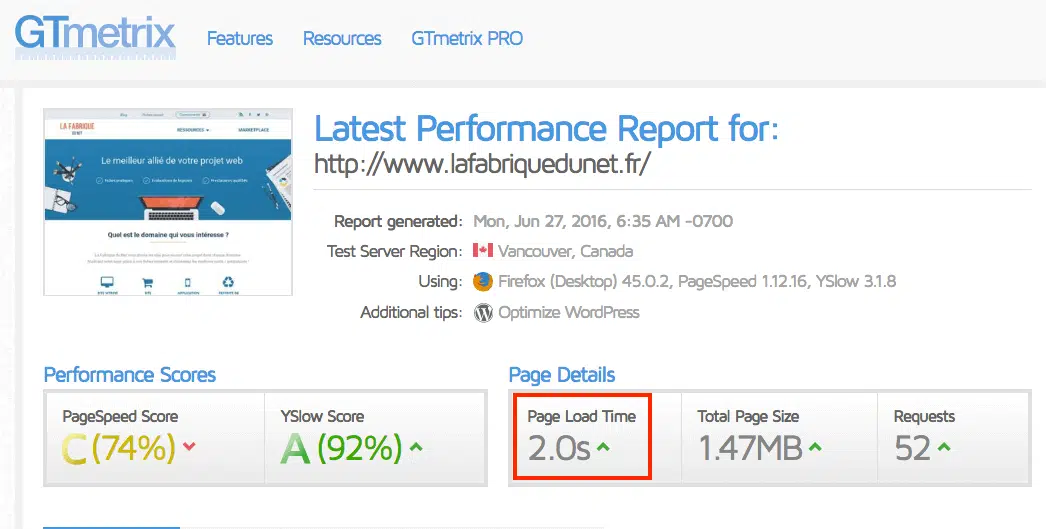Click the red PageSpeed down arrow
Viewport: 1046px width, 529px height.
190,446
